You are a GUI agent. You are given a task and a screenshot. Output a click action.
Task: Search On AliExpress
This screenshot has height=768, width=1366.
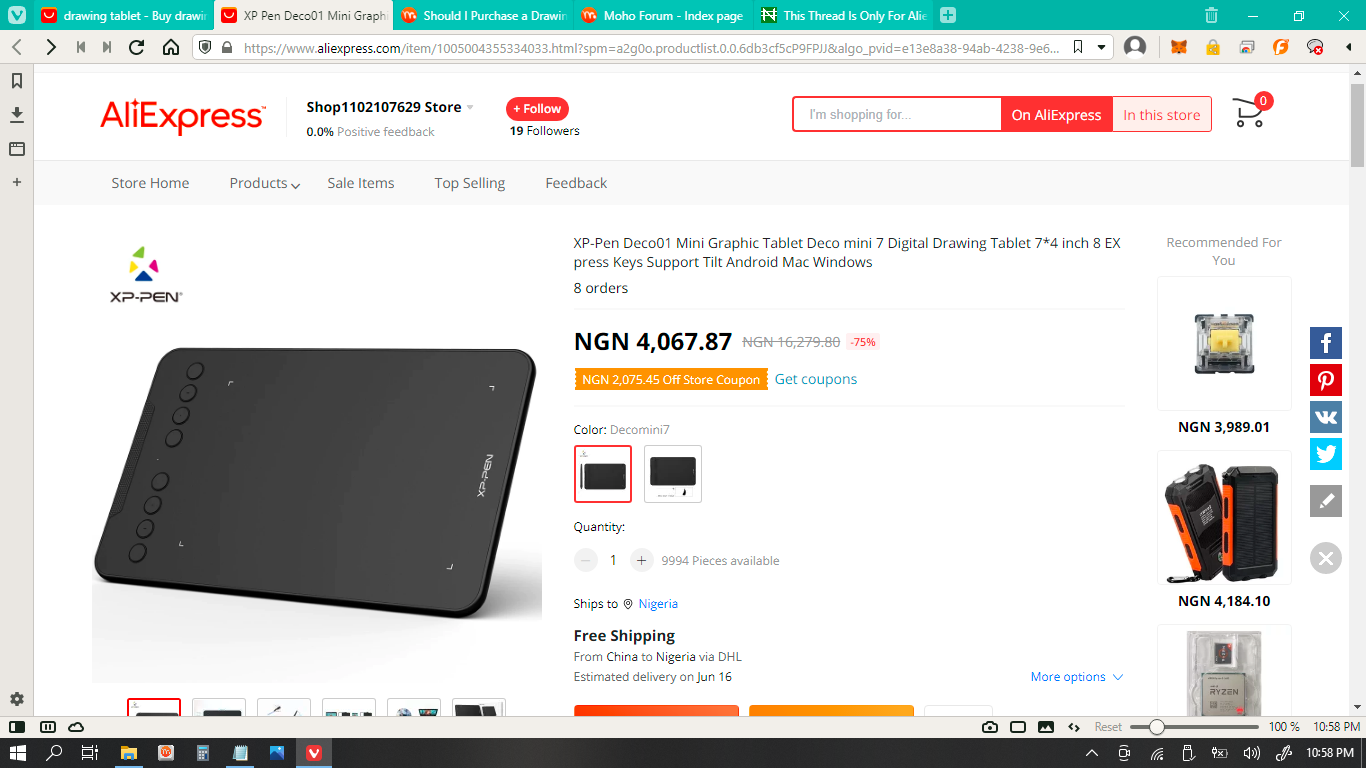click(x=1056, y=115)
